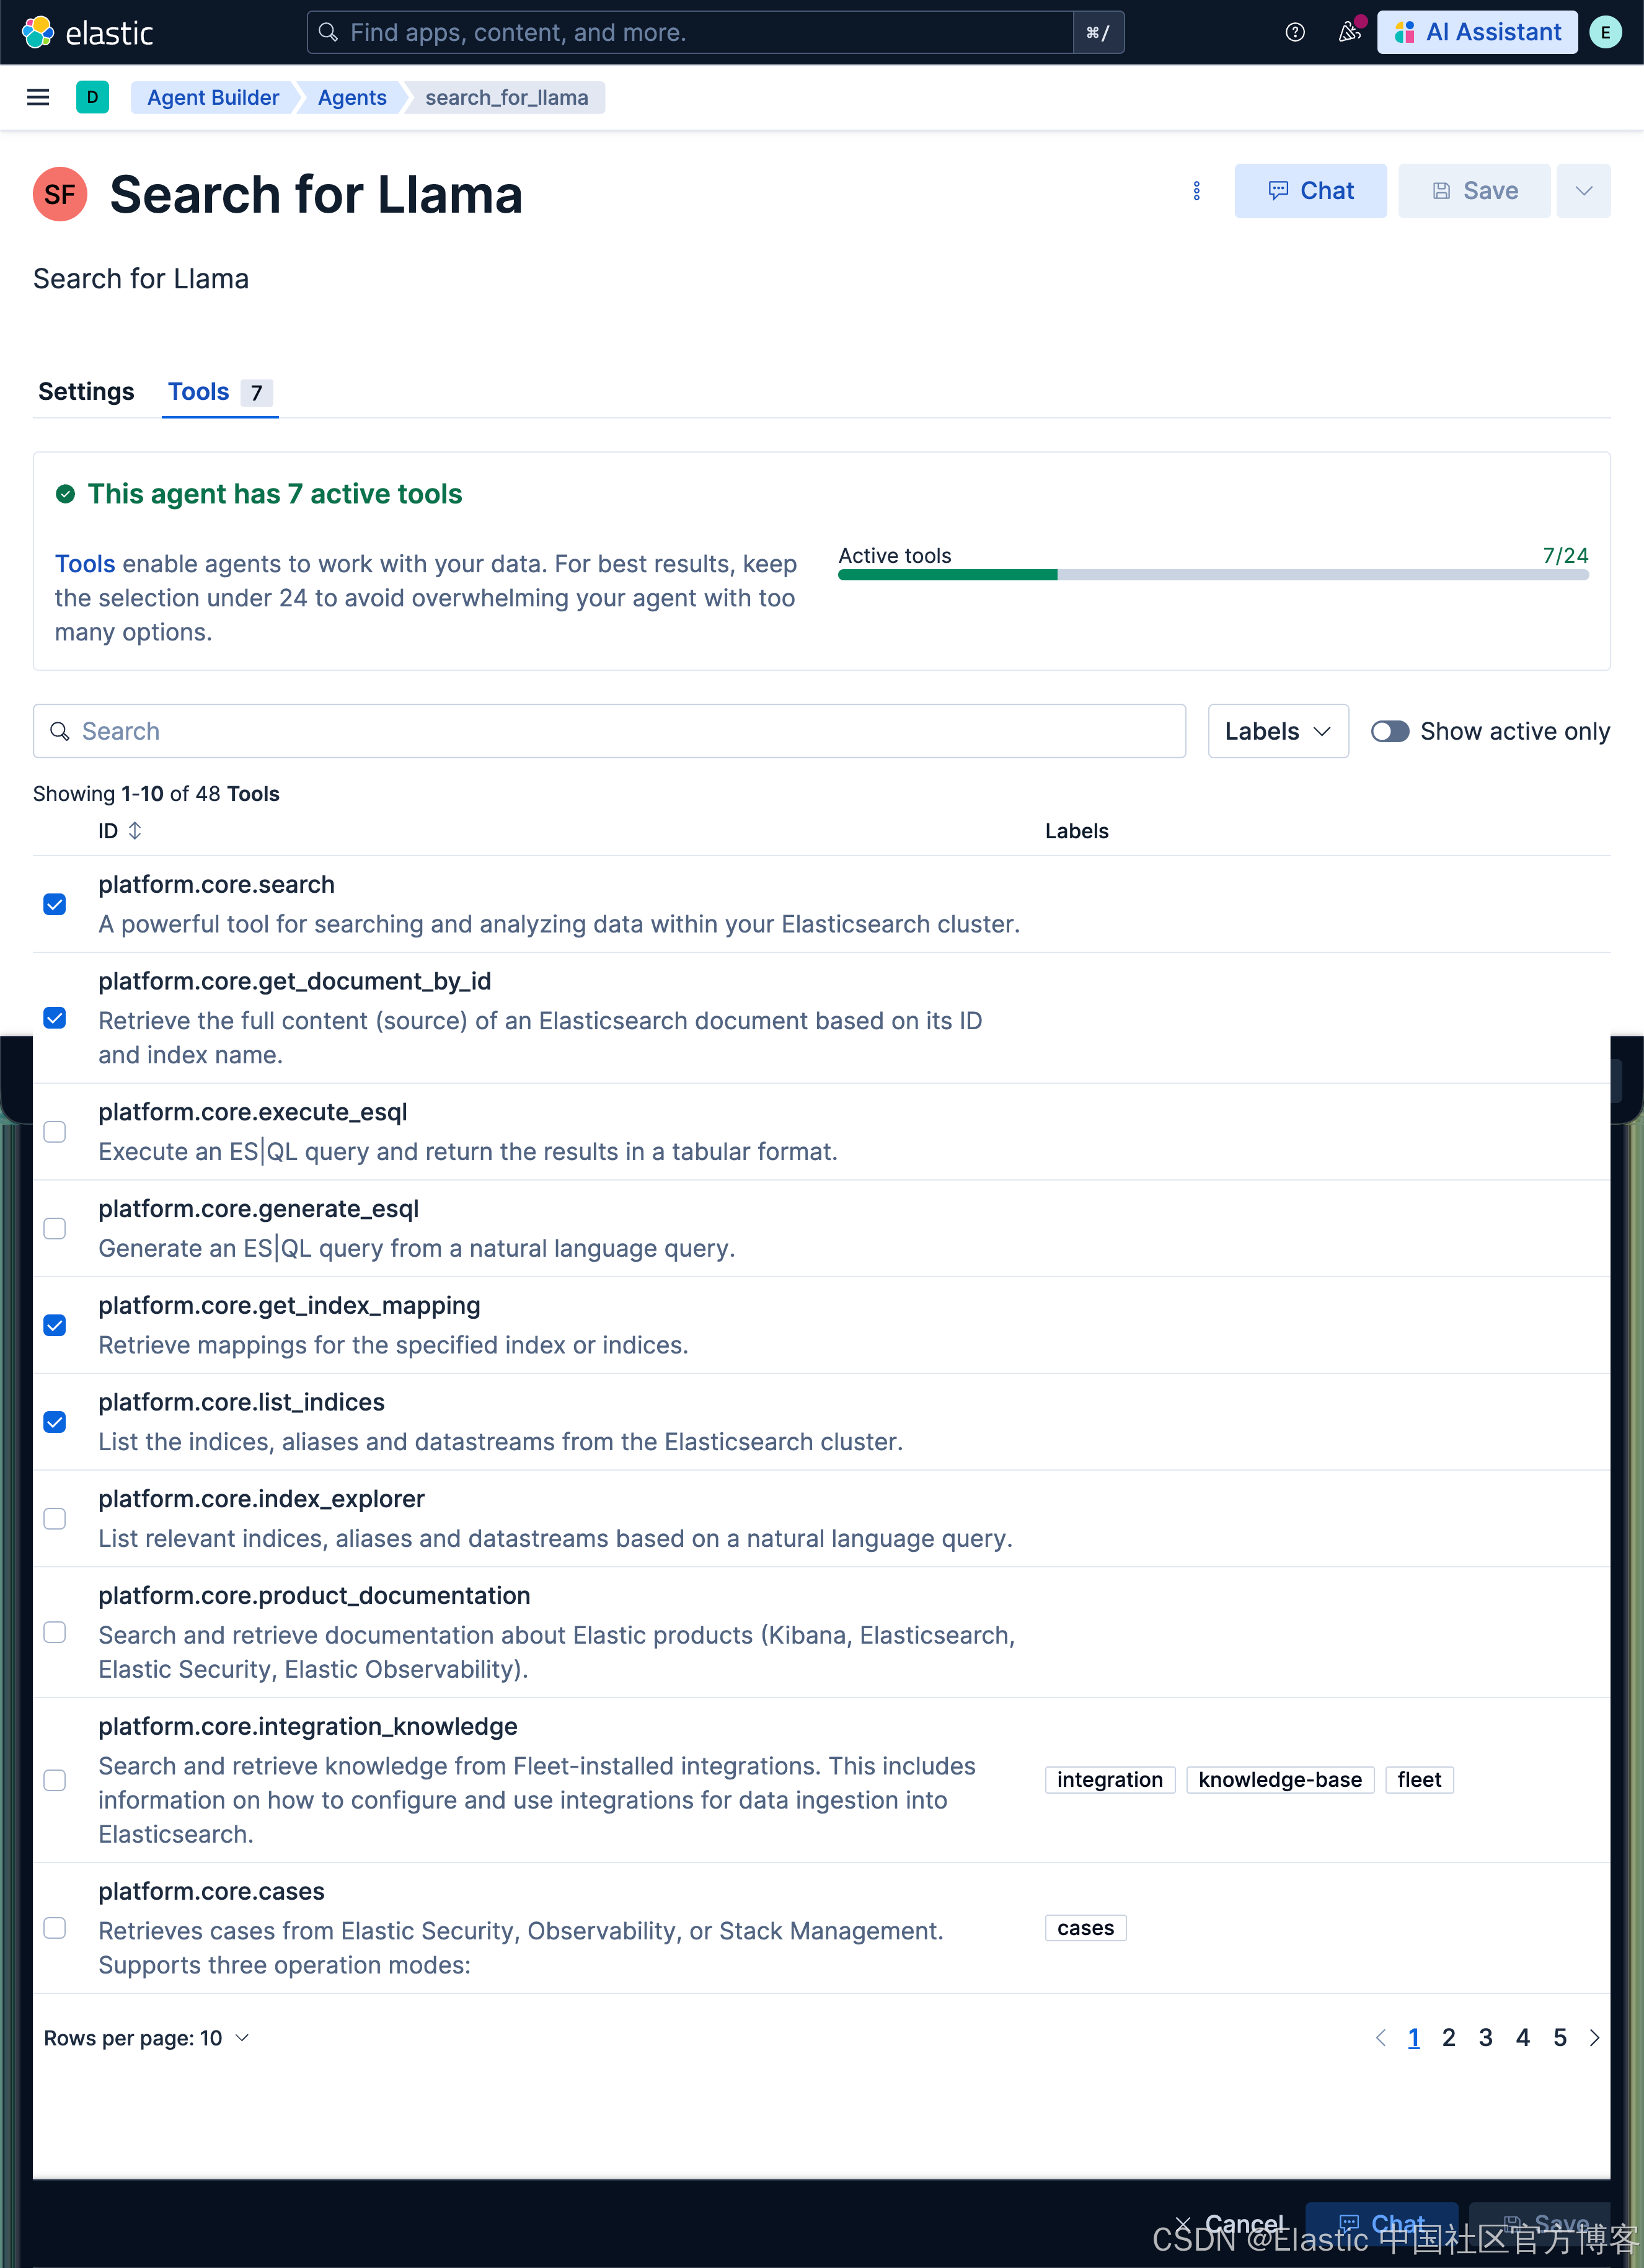
Task: Switch to the Settings tab
Action: click(x=86, y=391)
